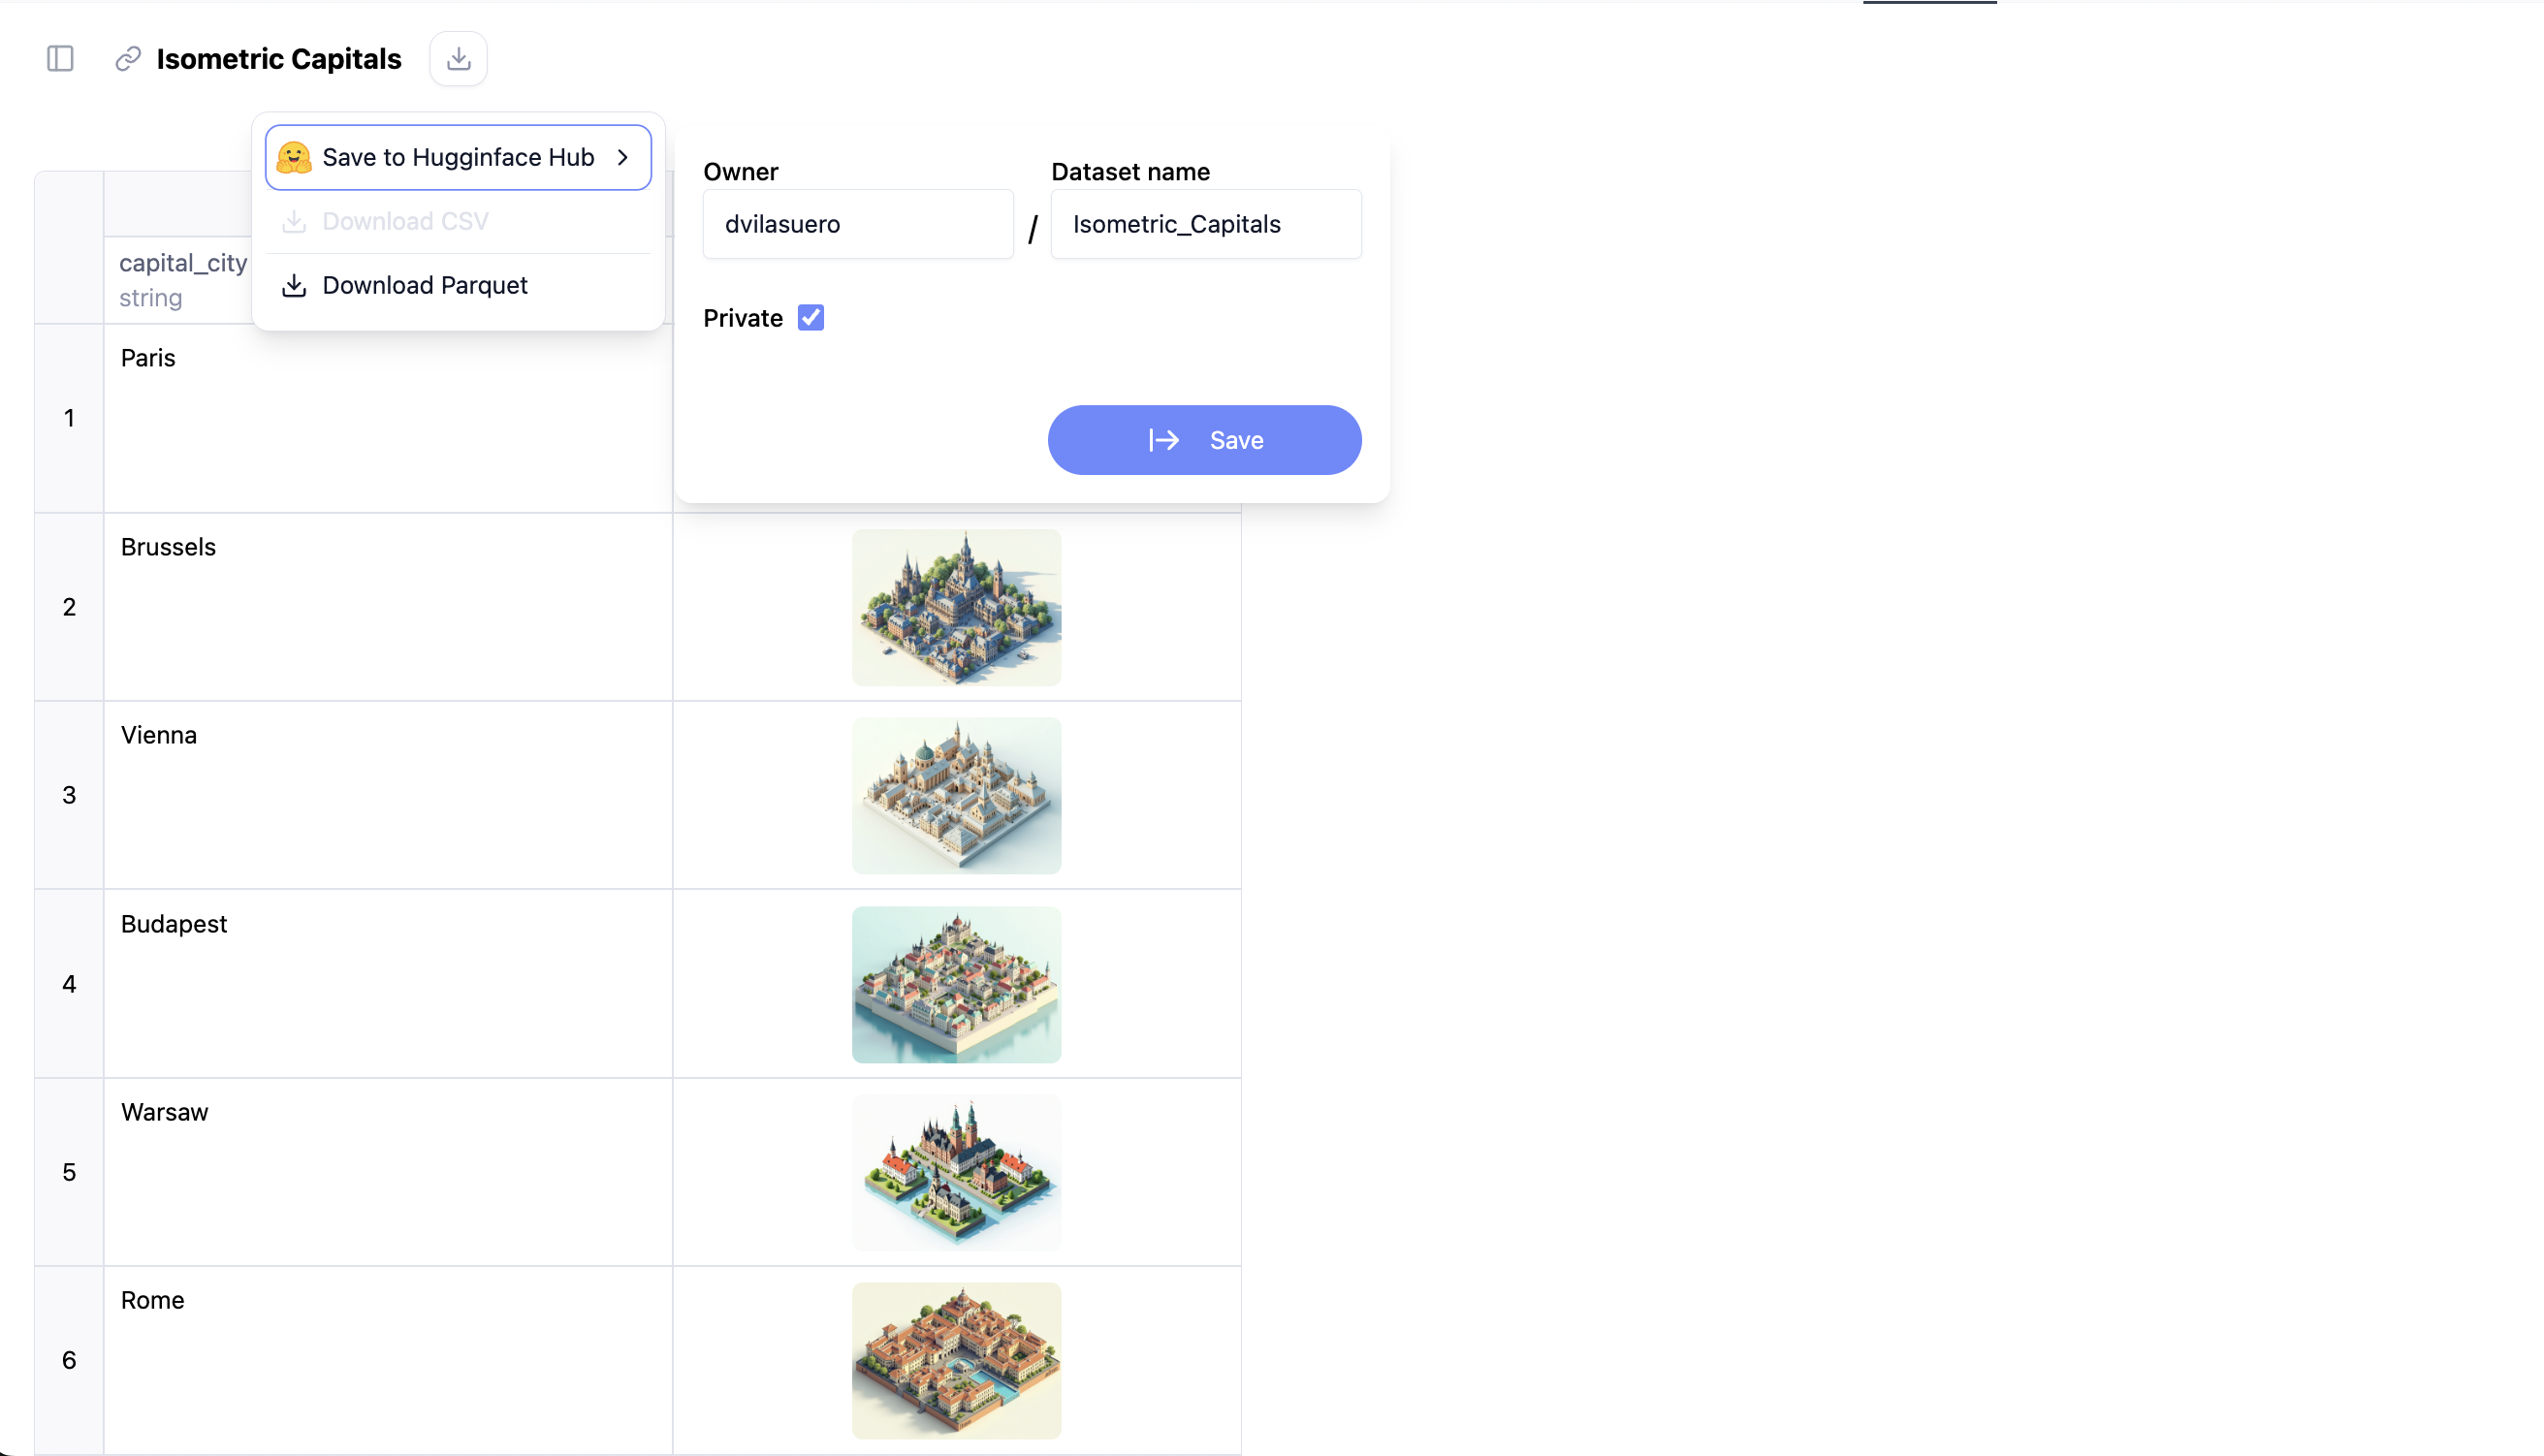2544x1456 pixels.
Task: Open the Brussels isometric thumbnail
Action: [x=956, y=608]
